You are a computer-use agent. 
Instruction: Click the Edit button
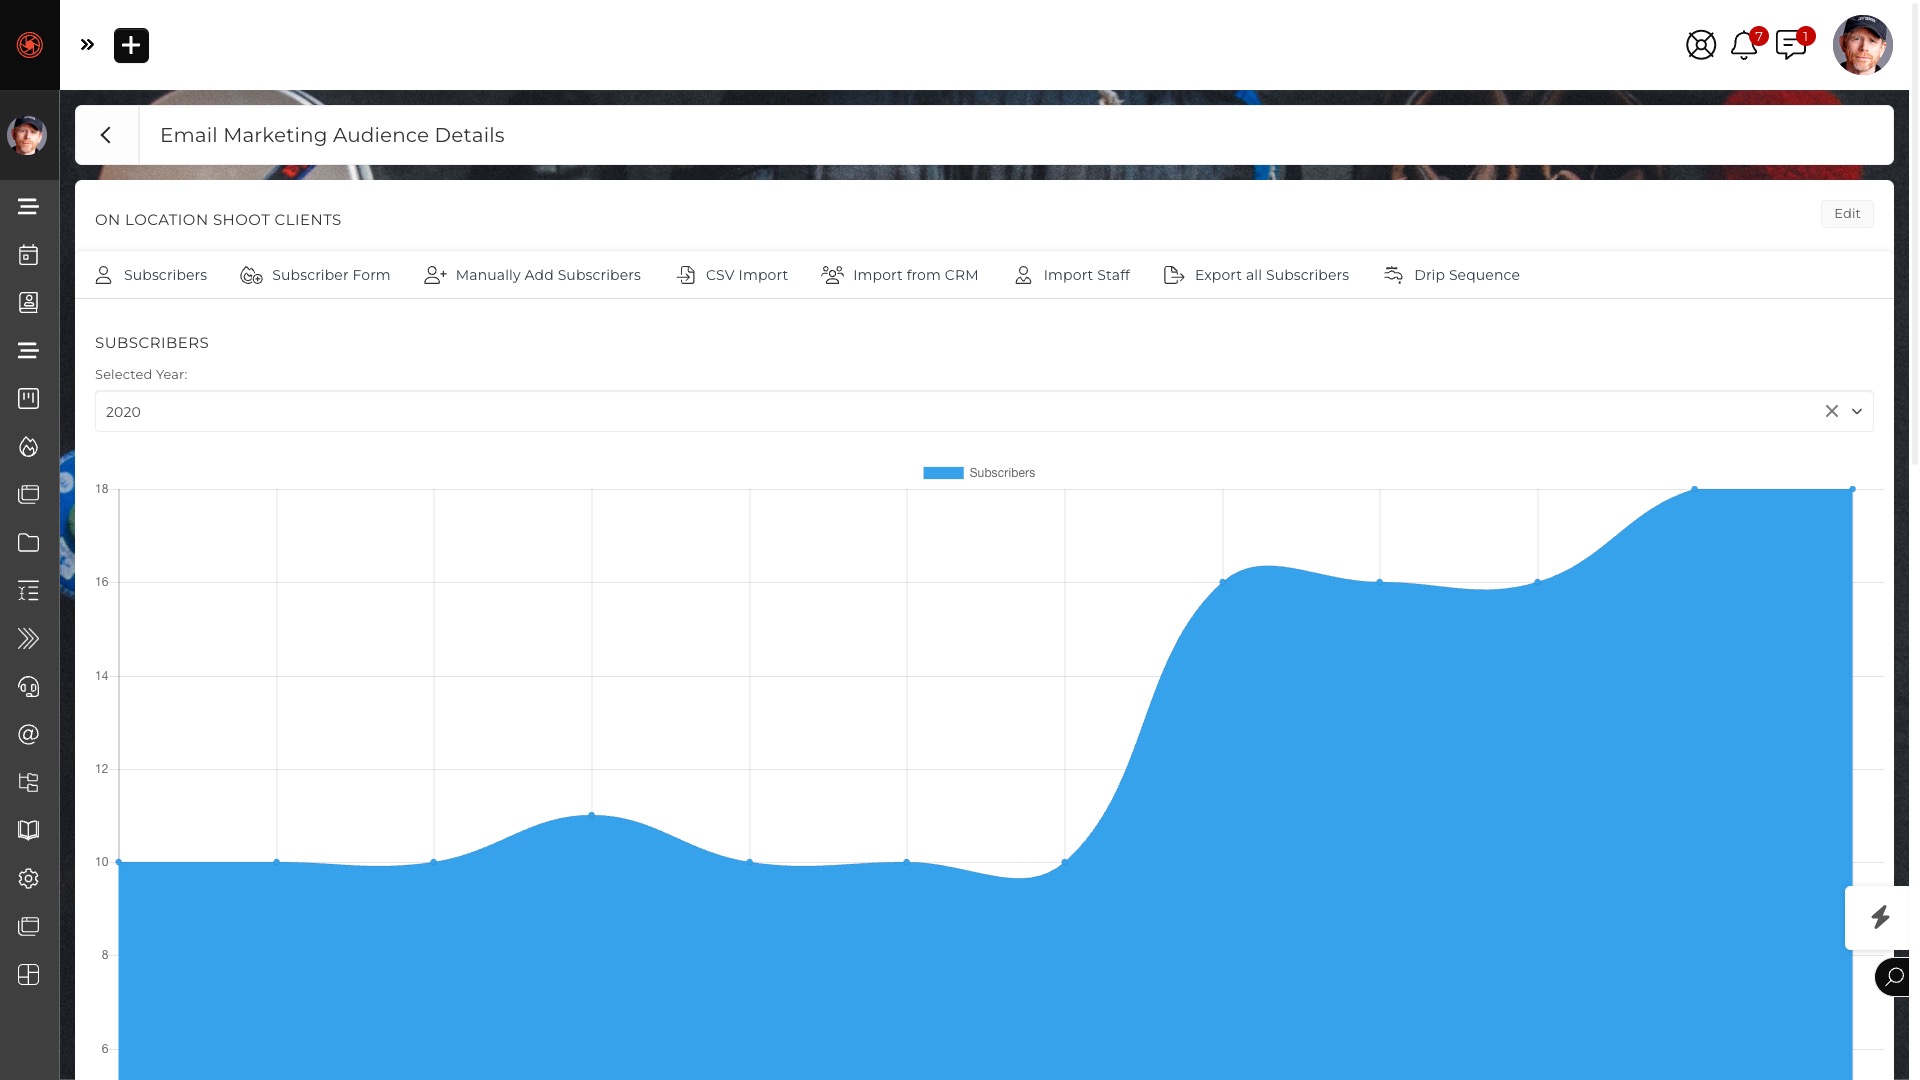pos(1847,213)
